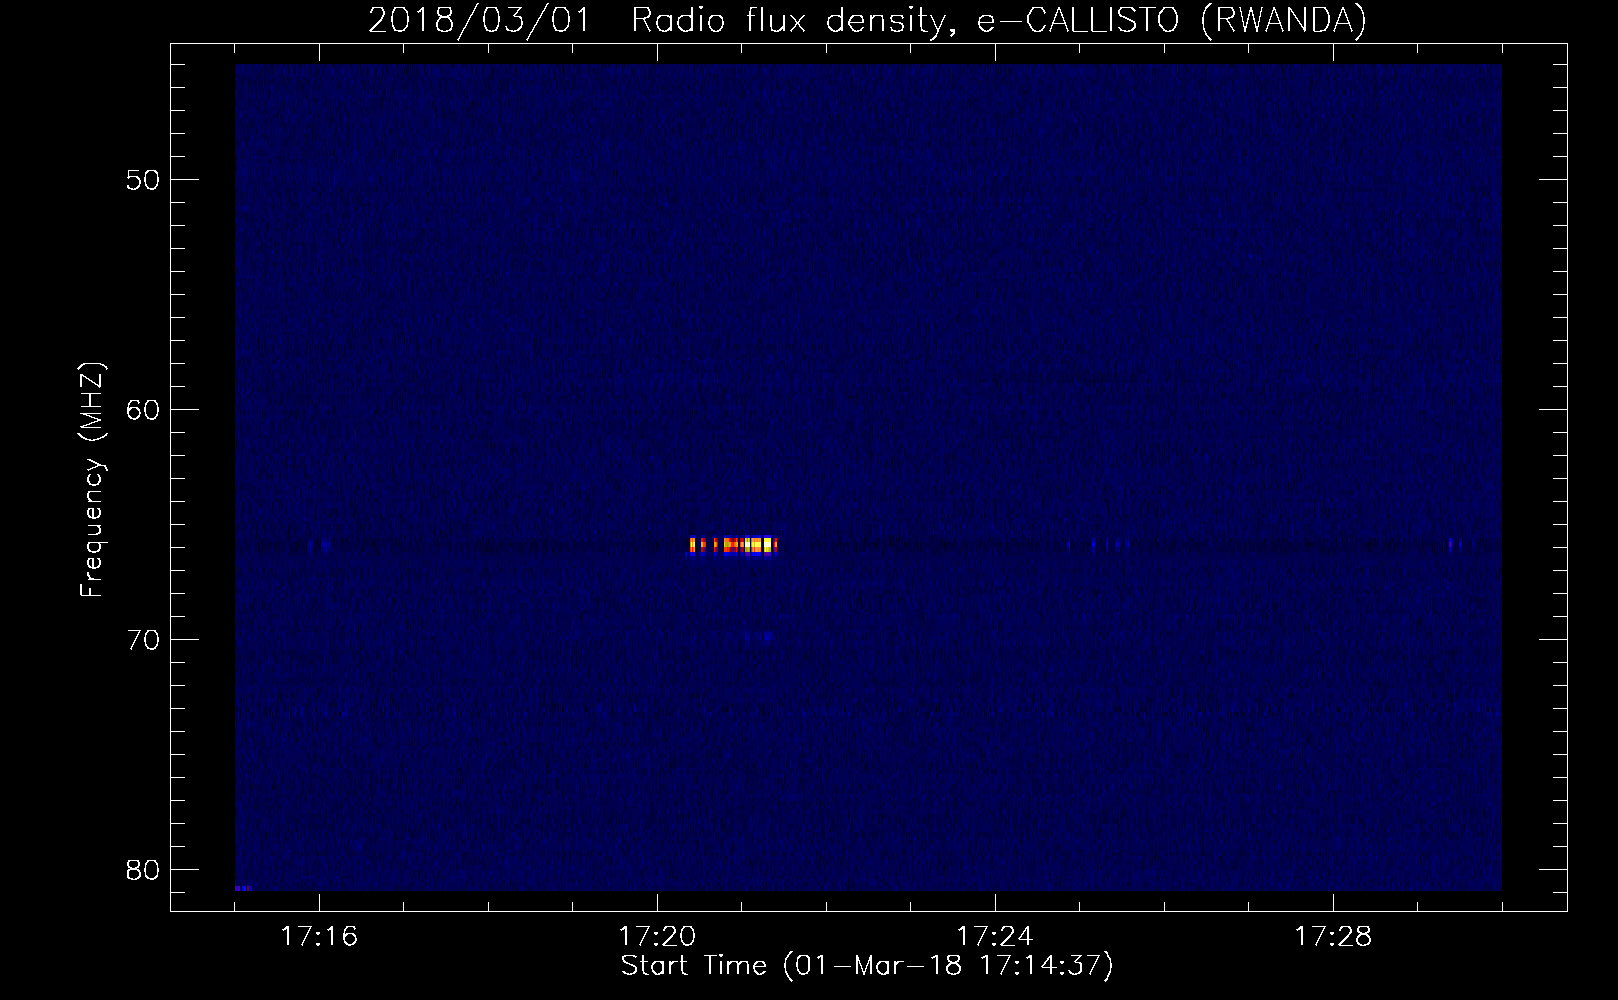Click the 60 frequency tick label on left axis
1618x1000 pixels.
[141, 410]
